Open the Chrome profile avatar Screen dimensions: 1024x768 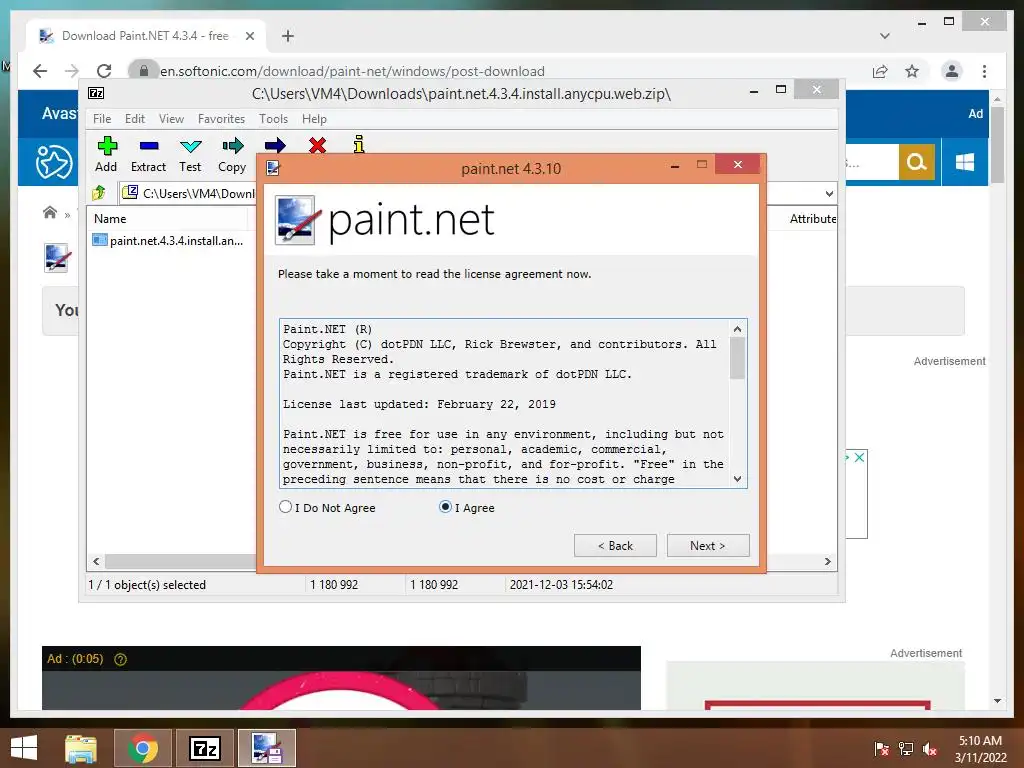(952, 71)
